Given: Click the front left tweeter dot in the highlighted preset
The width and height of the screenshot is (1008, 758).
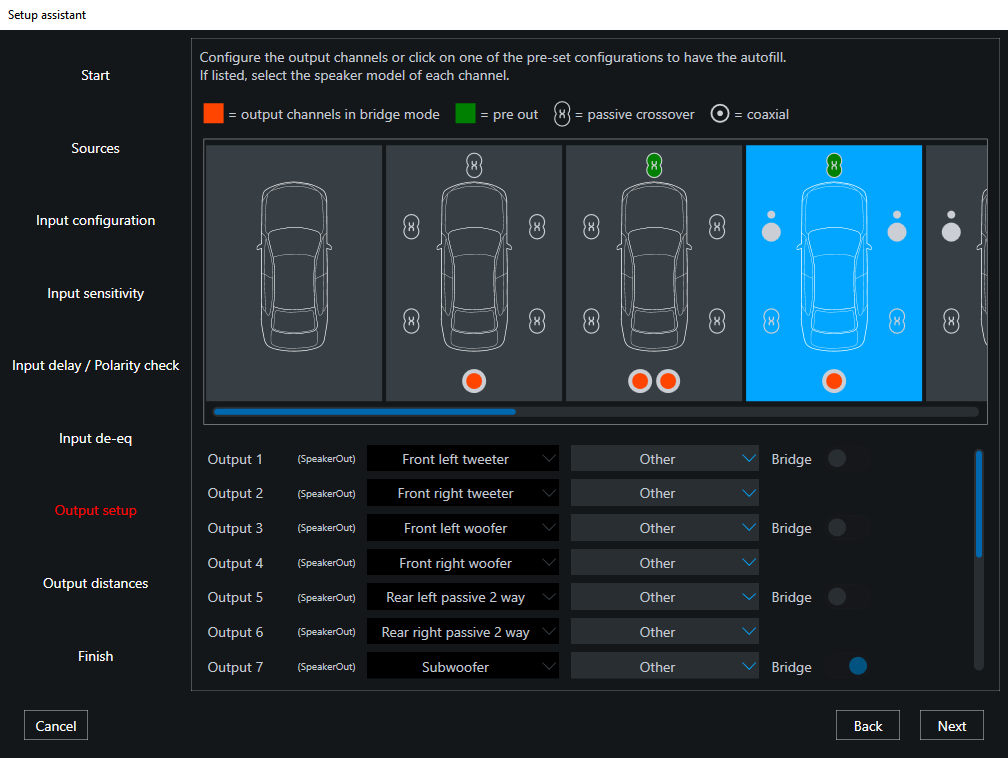Looking at the screenshot, I should (771, 214).
